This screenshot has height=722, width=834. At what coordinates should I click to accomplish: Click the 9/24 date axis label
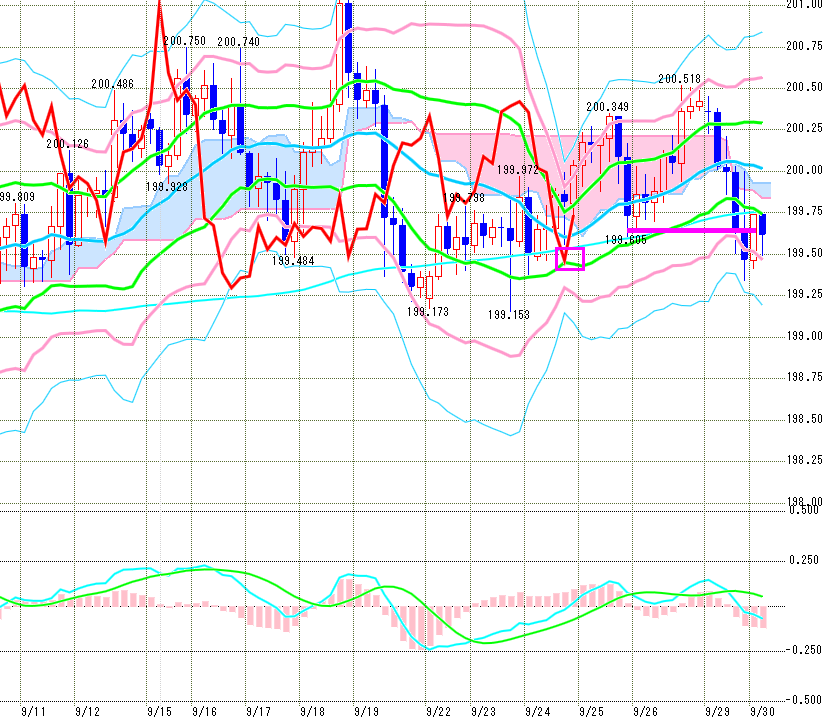point(537,711)
